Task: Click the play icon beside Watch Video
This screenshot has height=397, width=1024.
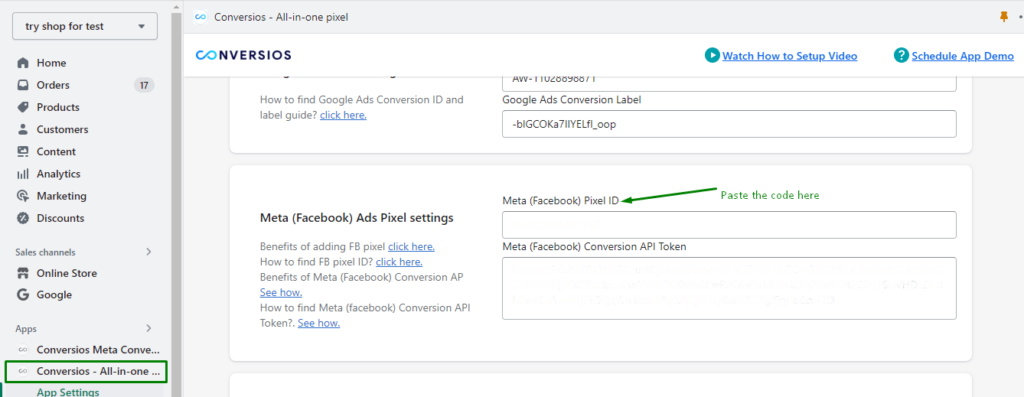Action: [x=712, y=56]
